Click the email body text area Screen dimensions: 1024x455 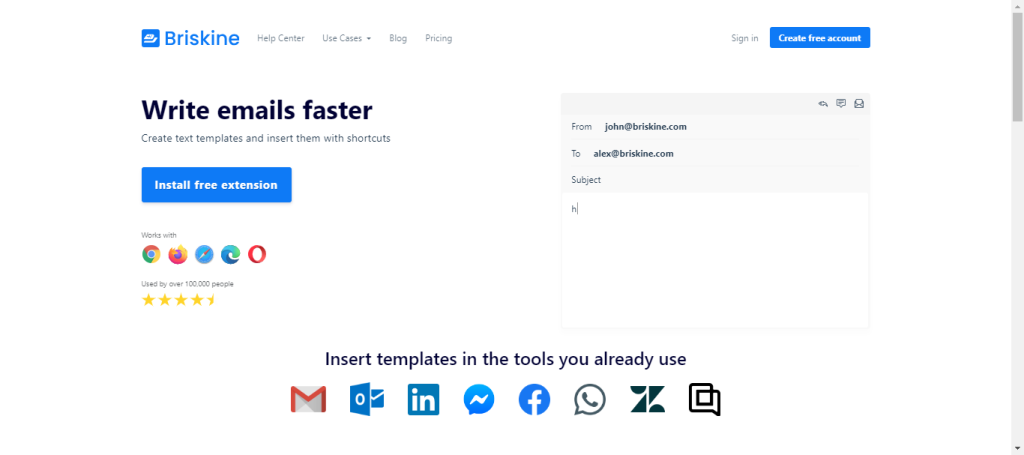tap(715, 260)
